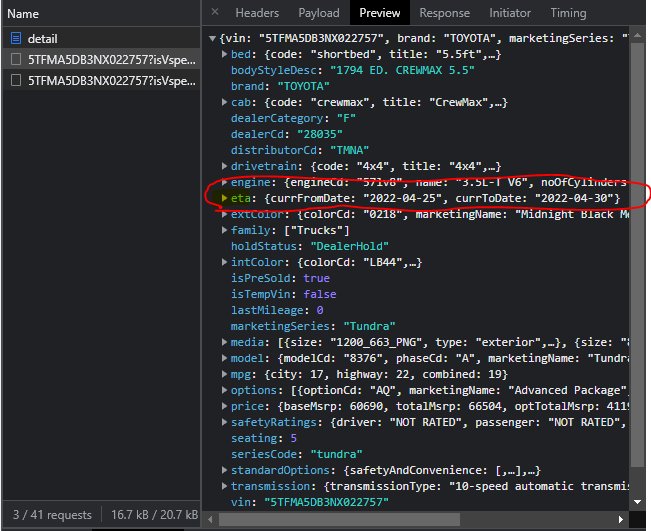Expand the drivetrain object
The width and height of the screenshot is (651, 531).
pyautogui.click(x=224, y=166)
